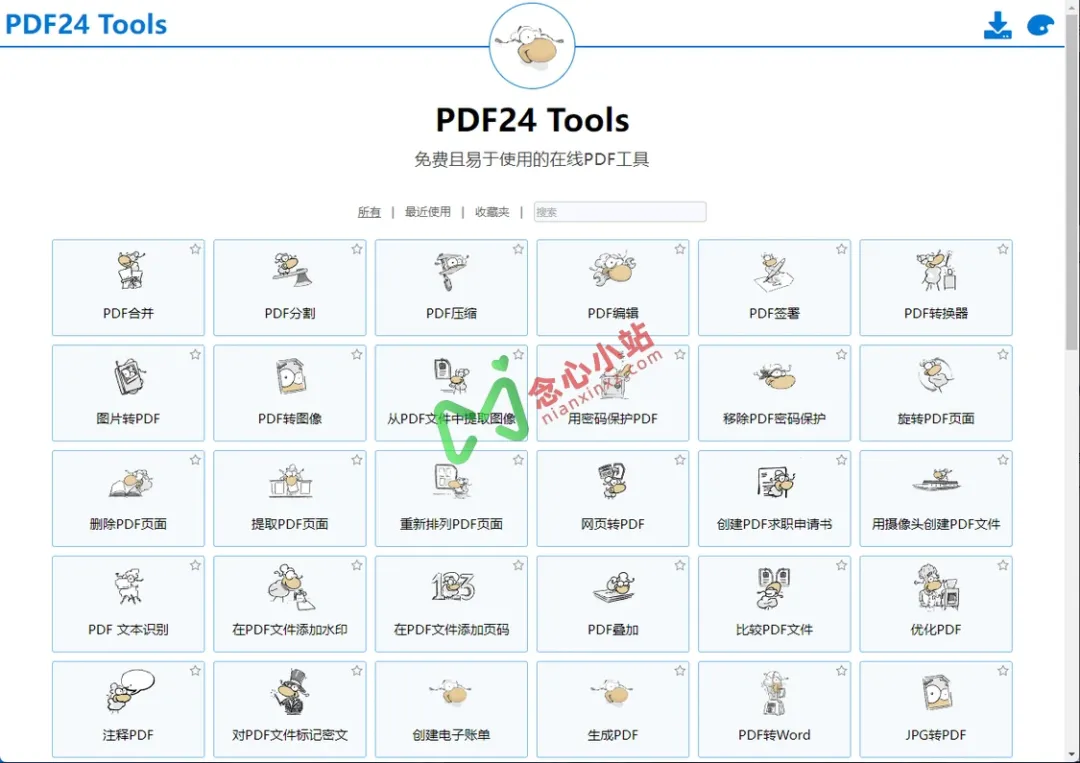Launch the PDF转Word tool

(x=774, y=709)
